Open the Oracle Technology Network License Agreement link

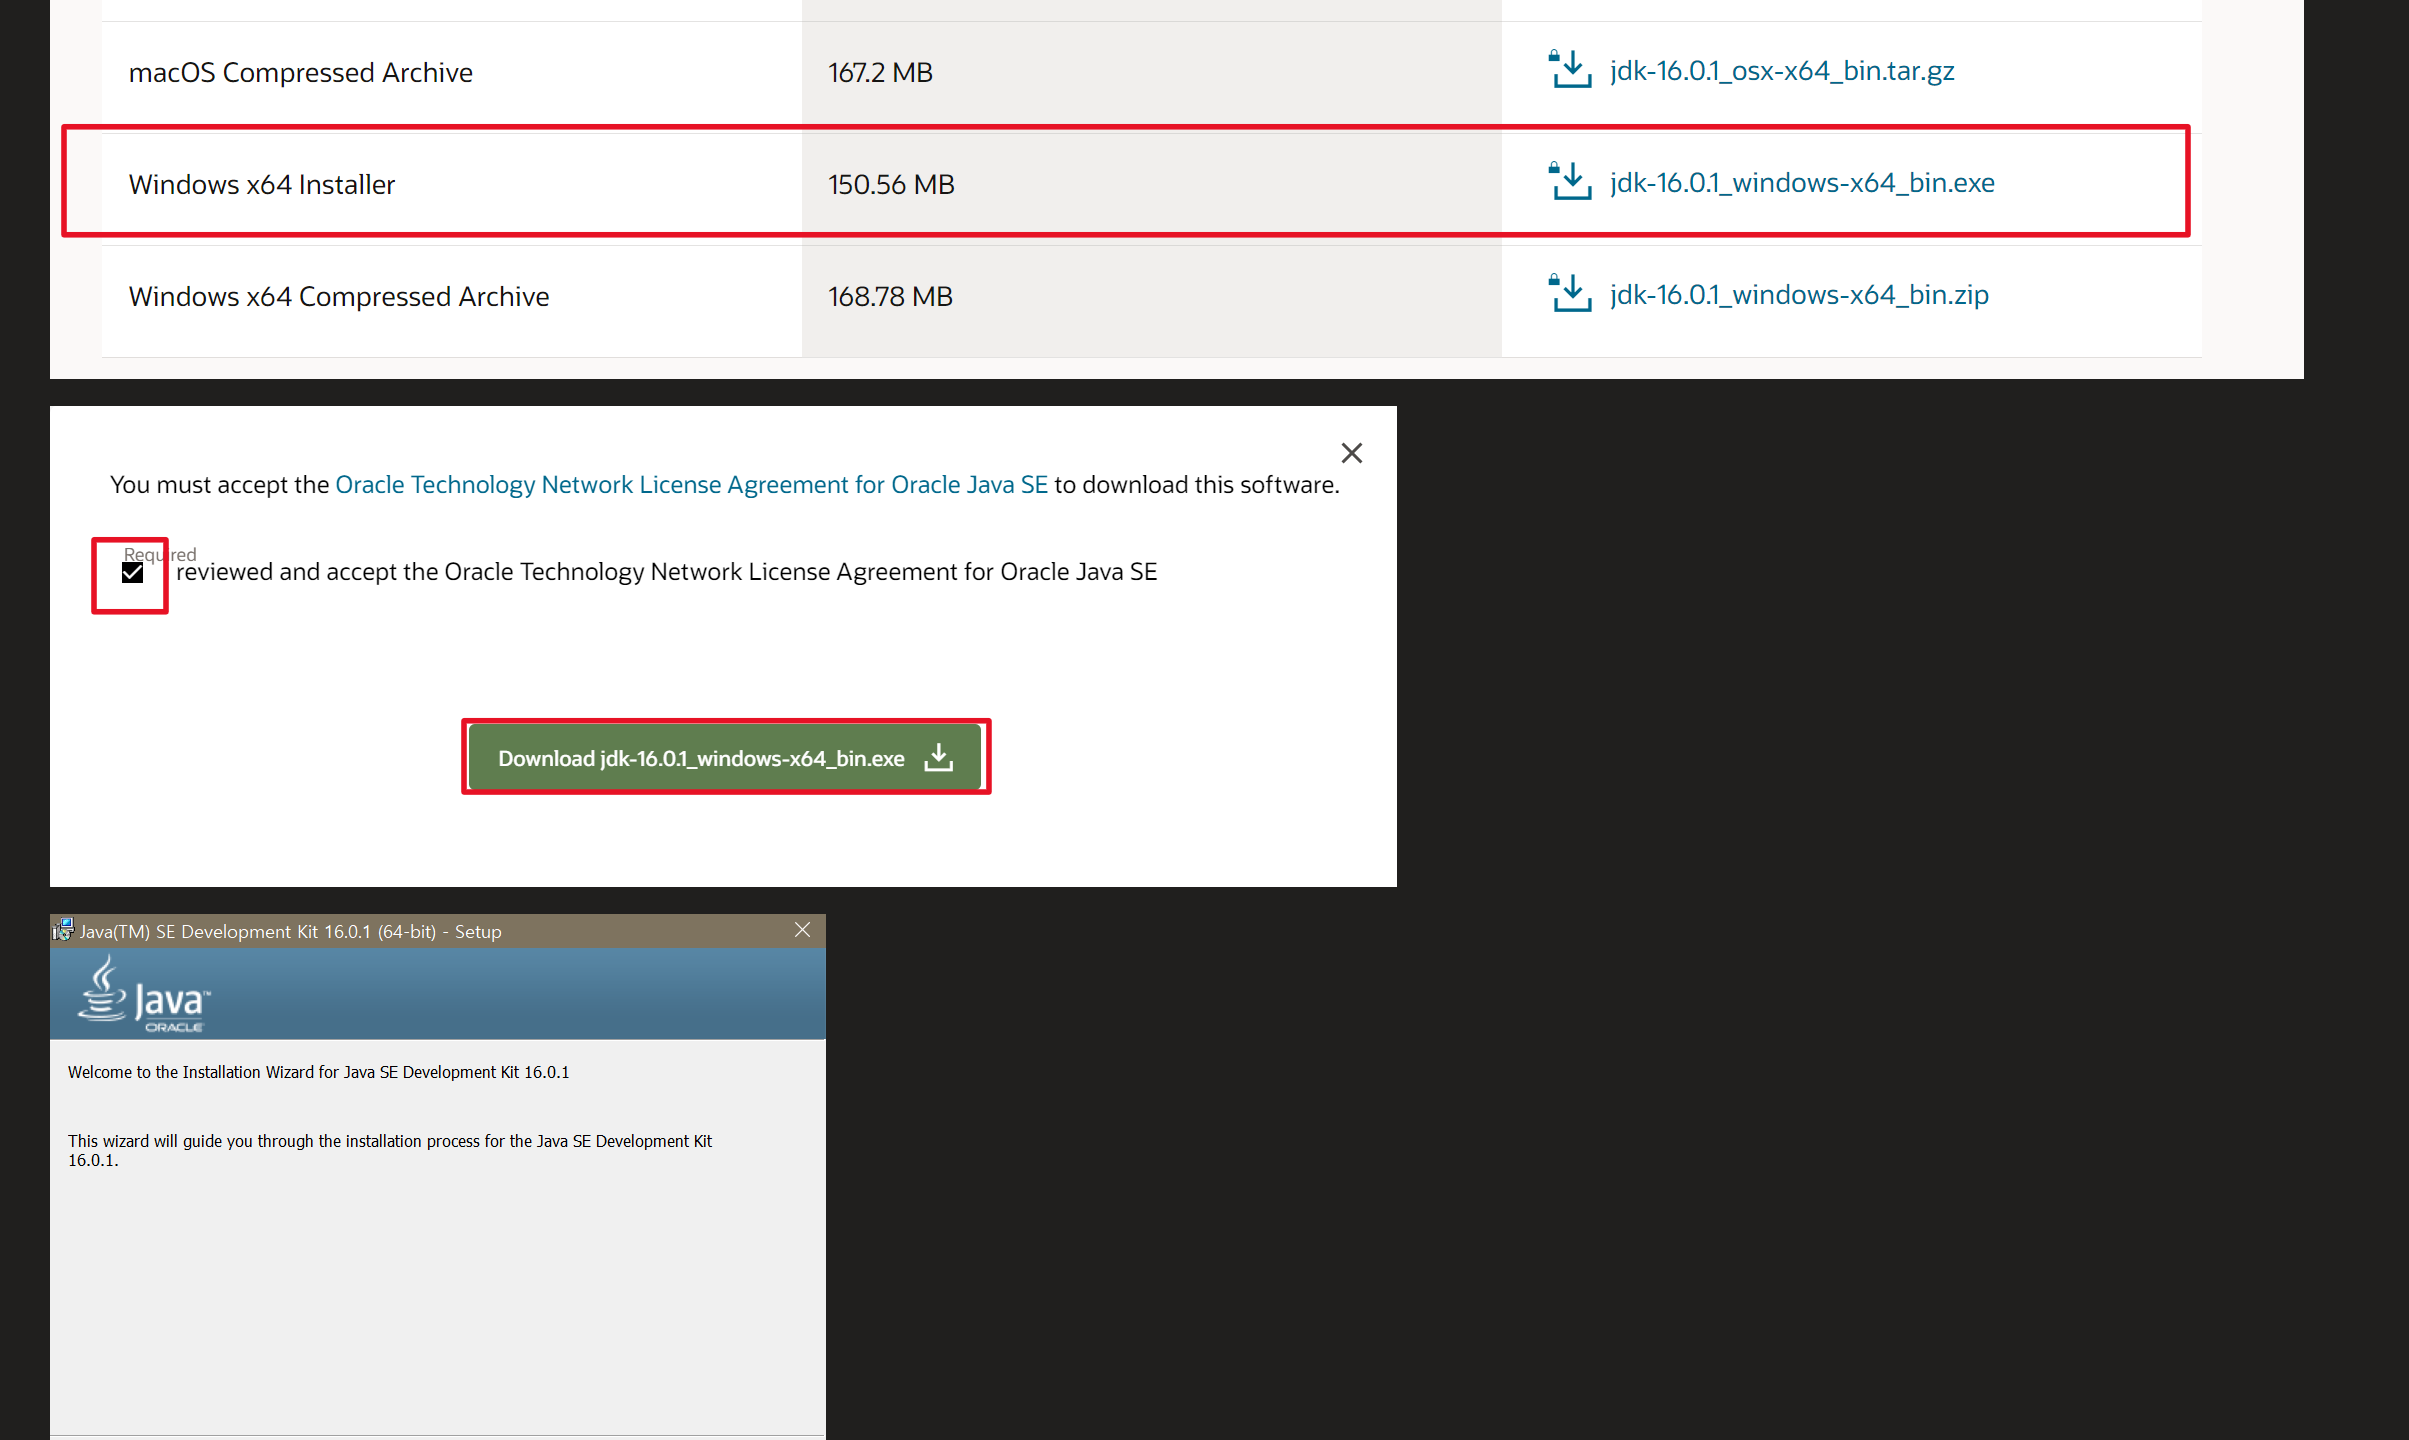click(691, 485)
